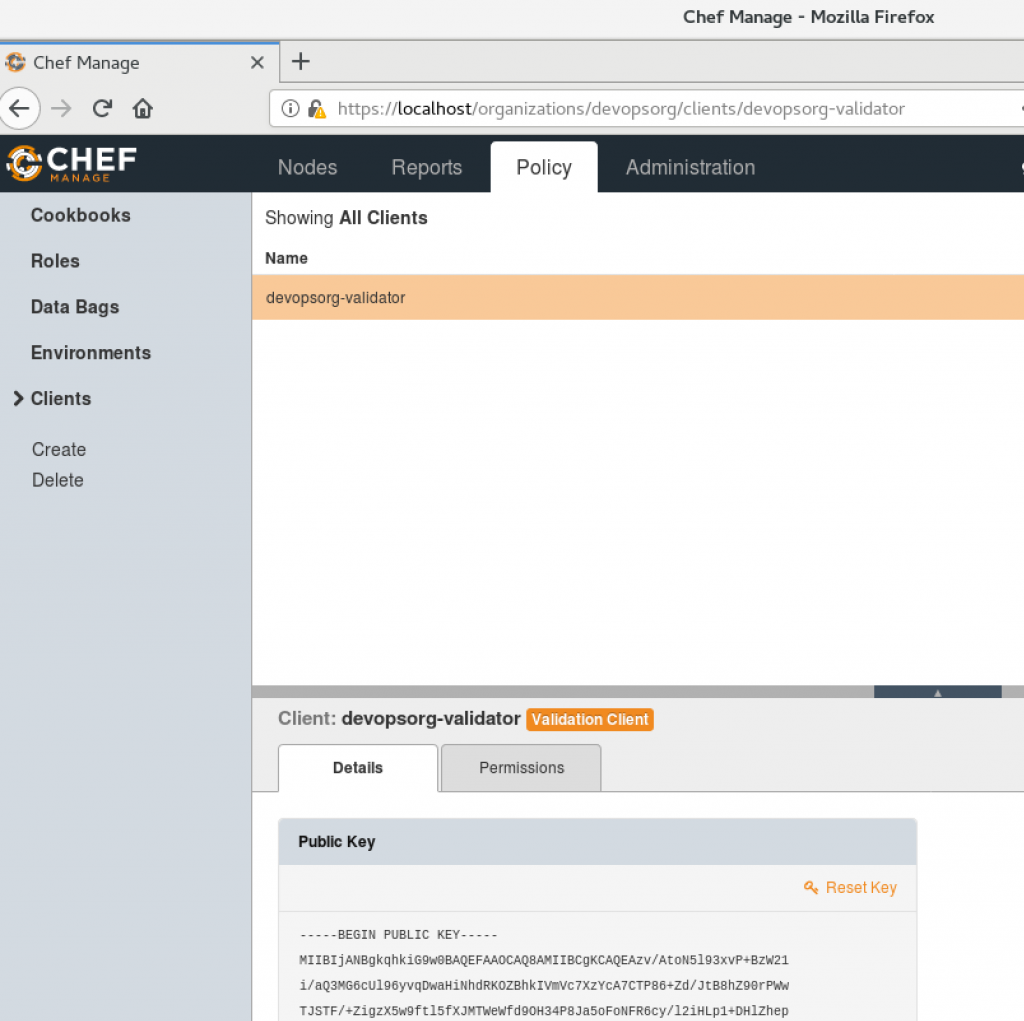Select the Chef Manage browser tab
Viewport: 1024px width, 1021px height.
(140, 63)
